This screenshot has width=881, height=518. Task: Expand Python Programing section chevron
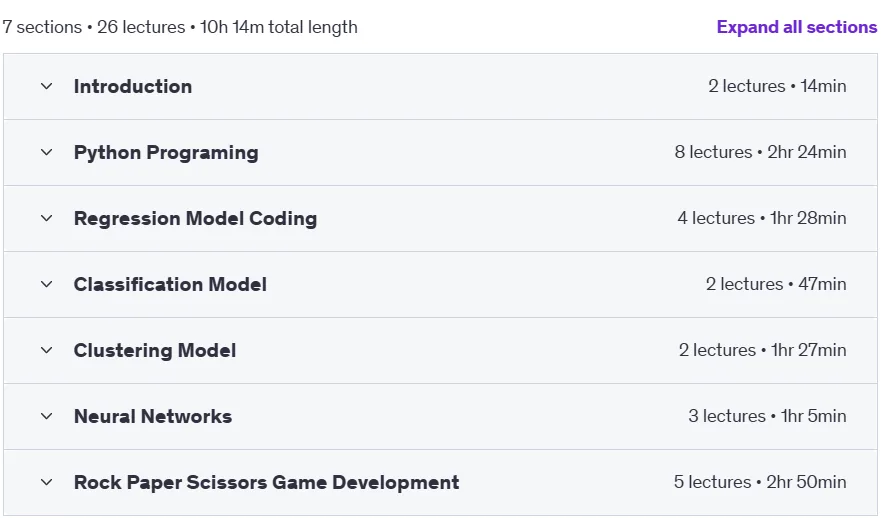47,152
